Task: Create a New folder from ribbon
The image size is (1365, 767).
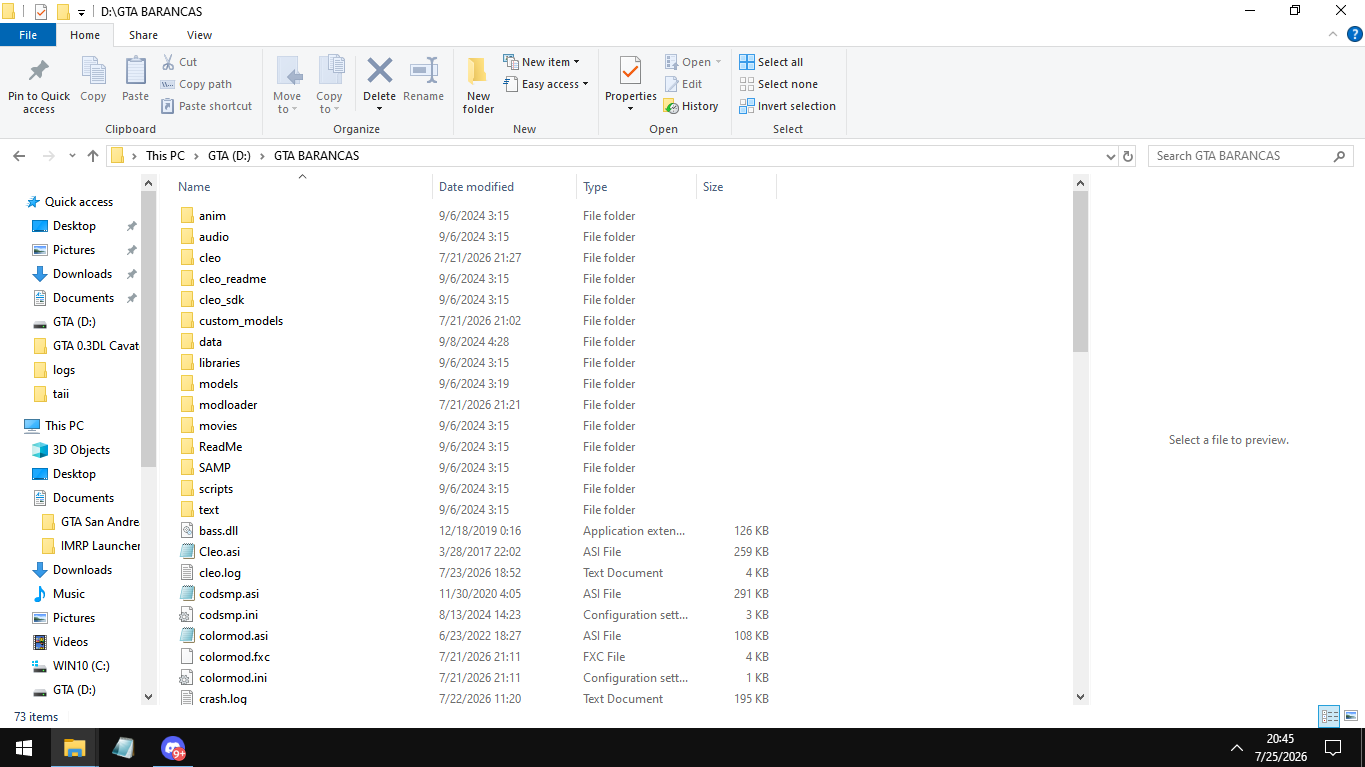Action: (x=478, y=84)
